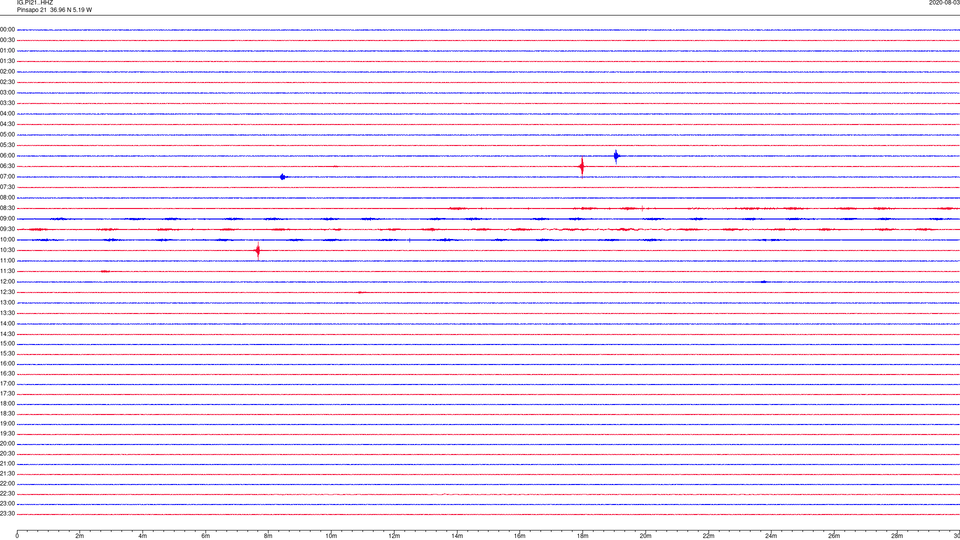Viewport: 960px width, 540px height.
Task: Click the 22m tick label on the time axis
Action: tap(708, 536)
